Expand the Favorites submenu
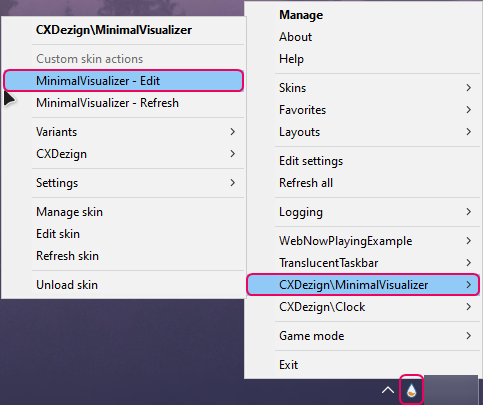This screenshot has width=483, height=405. [x=363, y=110]
